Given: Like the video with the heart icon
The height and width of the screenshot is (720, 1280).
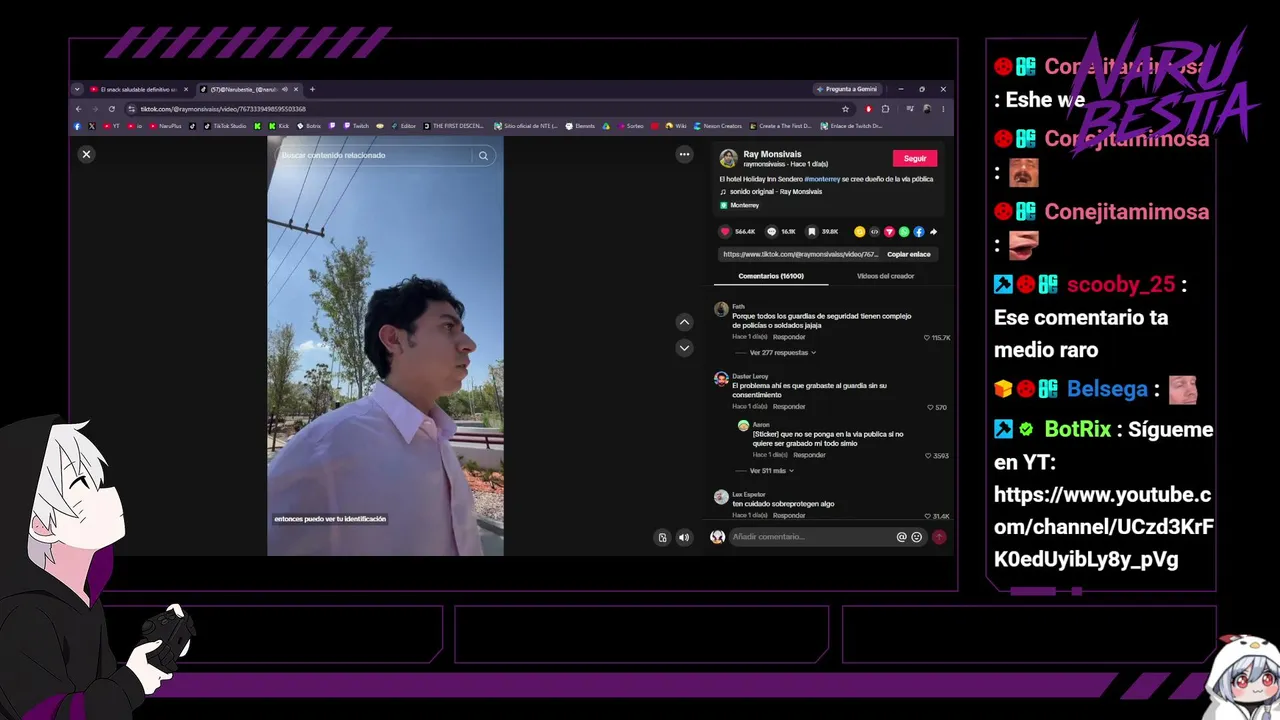Looking at the screenshot, I should pyautogui.click(x=726, y=231).
